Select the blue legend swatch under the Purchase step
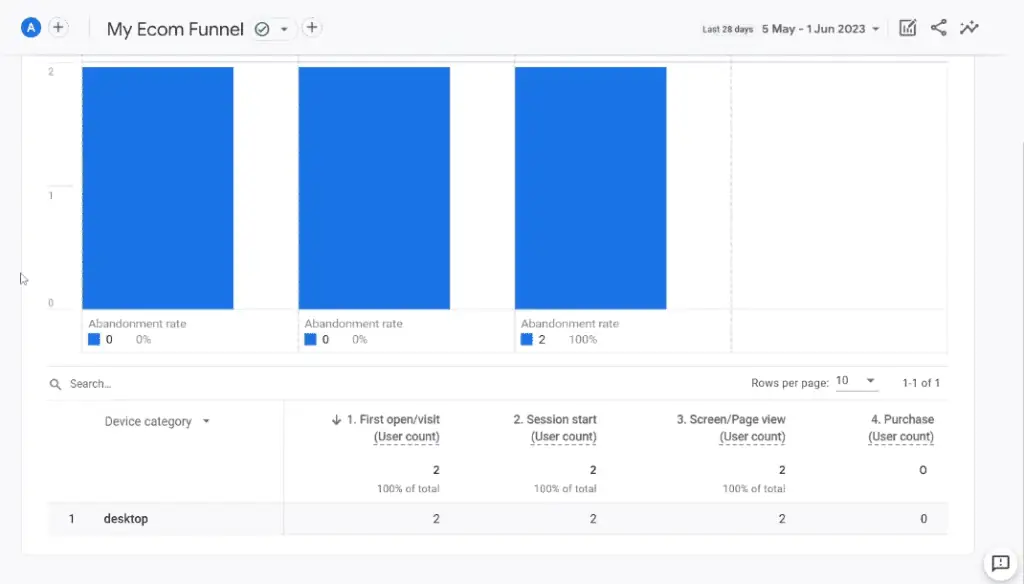Viewport: 1024px width, 584px height. (527, 339)
